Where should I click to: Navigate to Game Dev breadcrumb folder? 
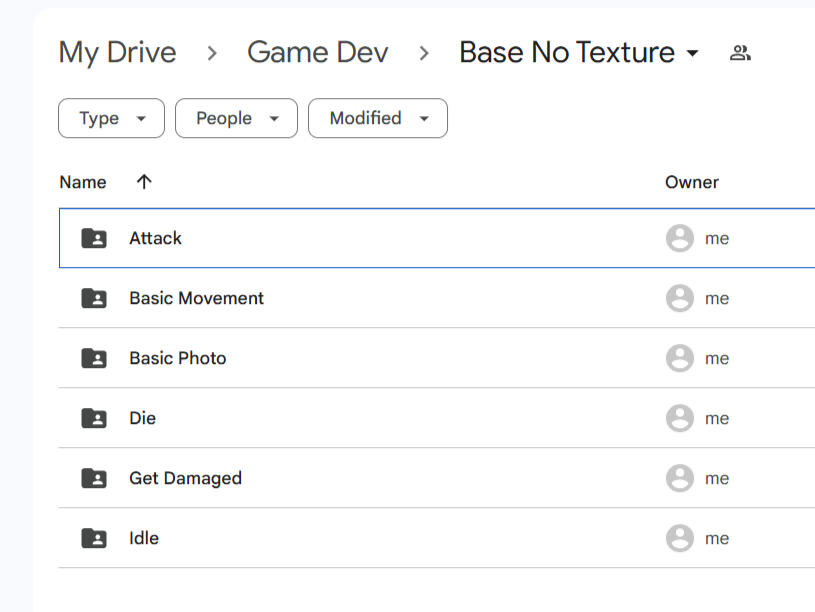(317, 52)
